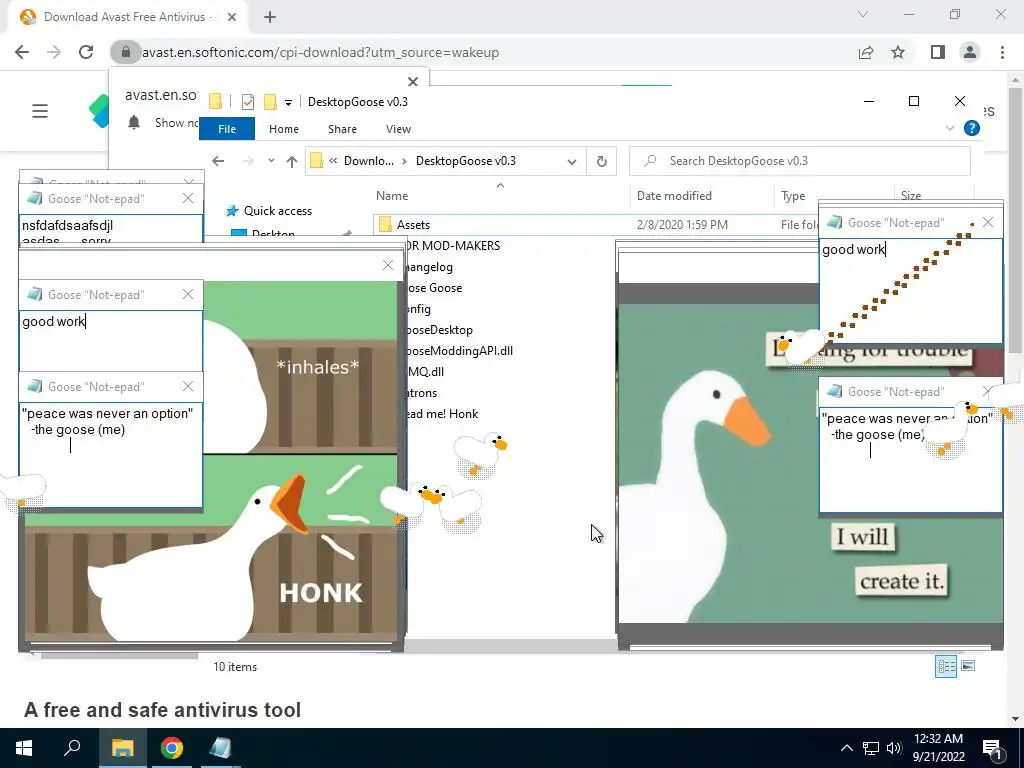
Task: Share this page from the address bar
Action: [x=866, y=52]
